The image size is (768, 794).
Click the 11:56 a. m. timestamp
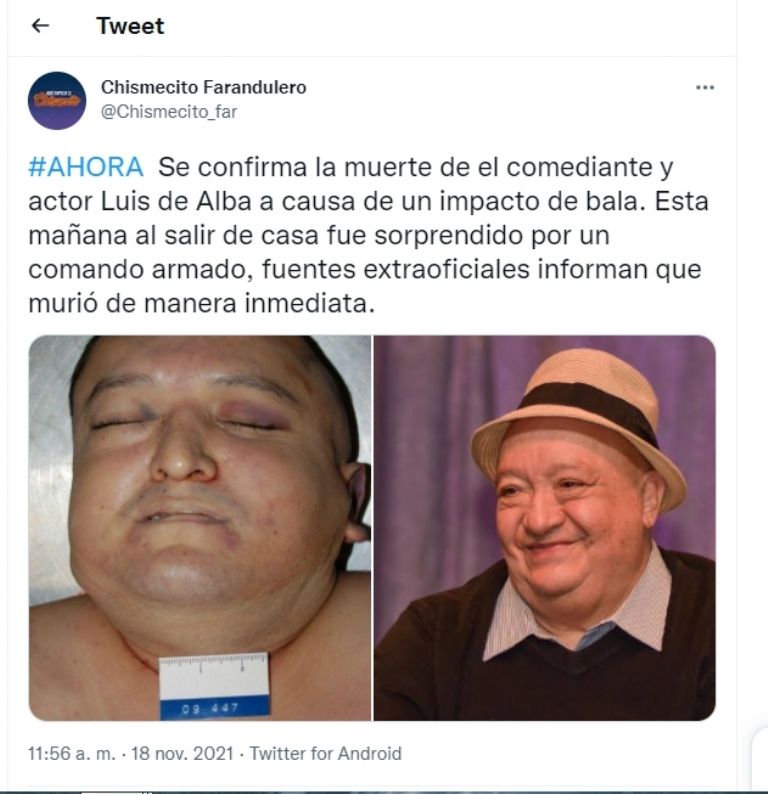[x=71, y=753]
